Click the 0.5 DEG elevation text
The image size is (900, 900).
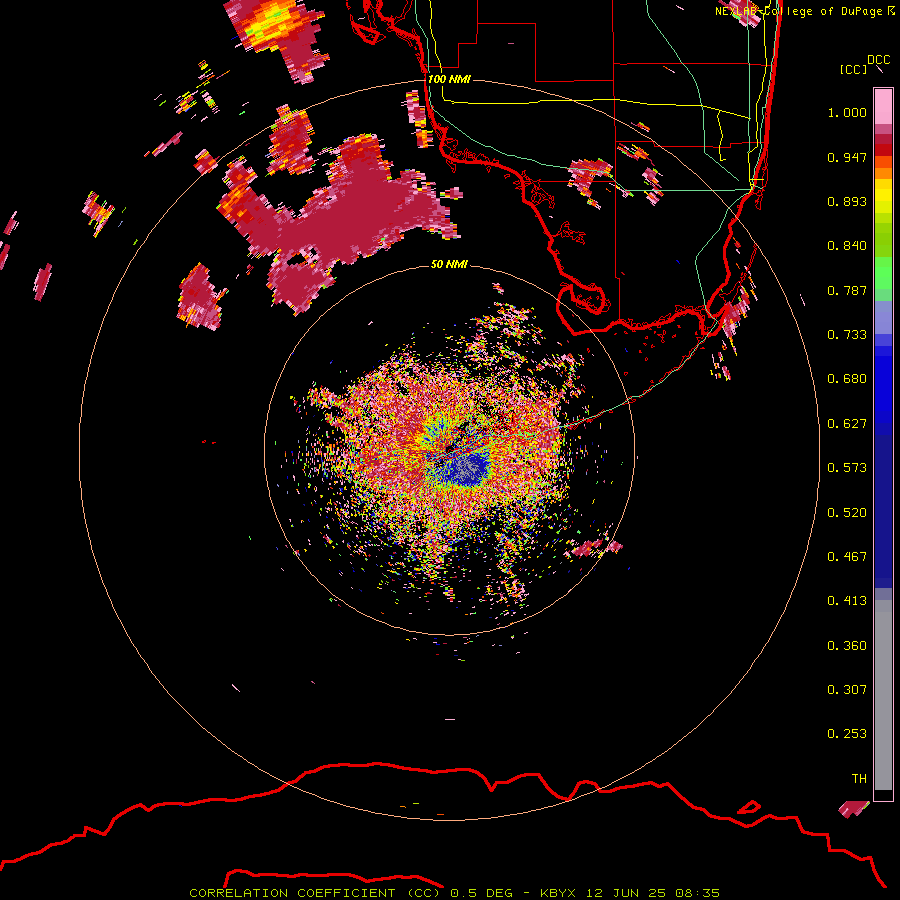click(481, 893)
